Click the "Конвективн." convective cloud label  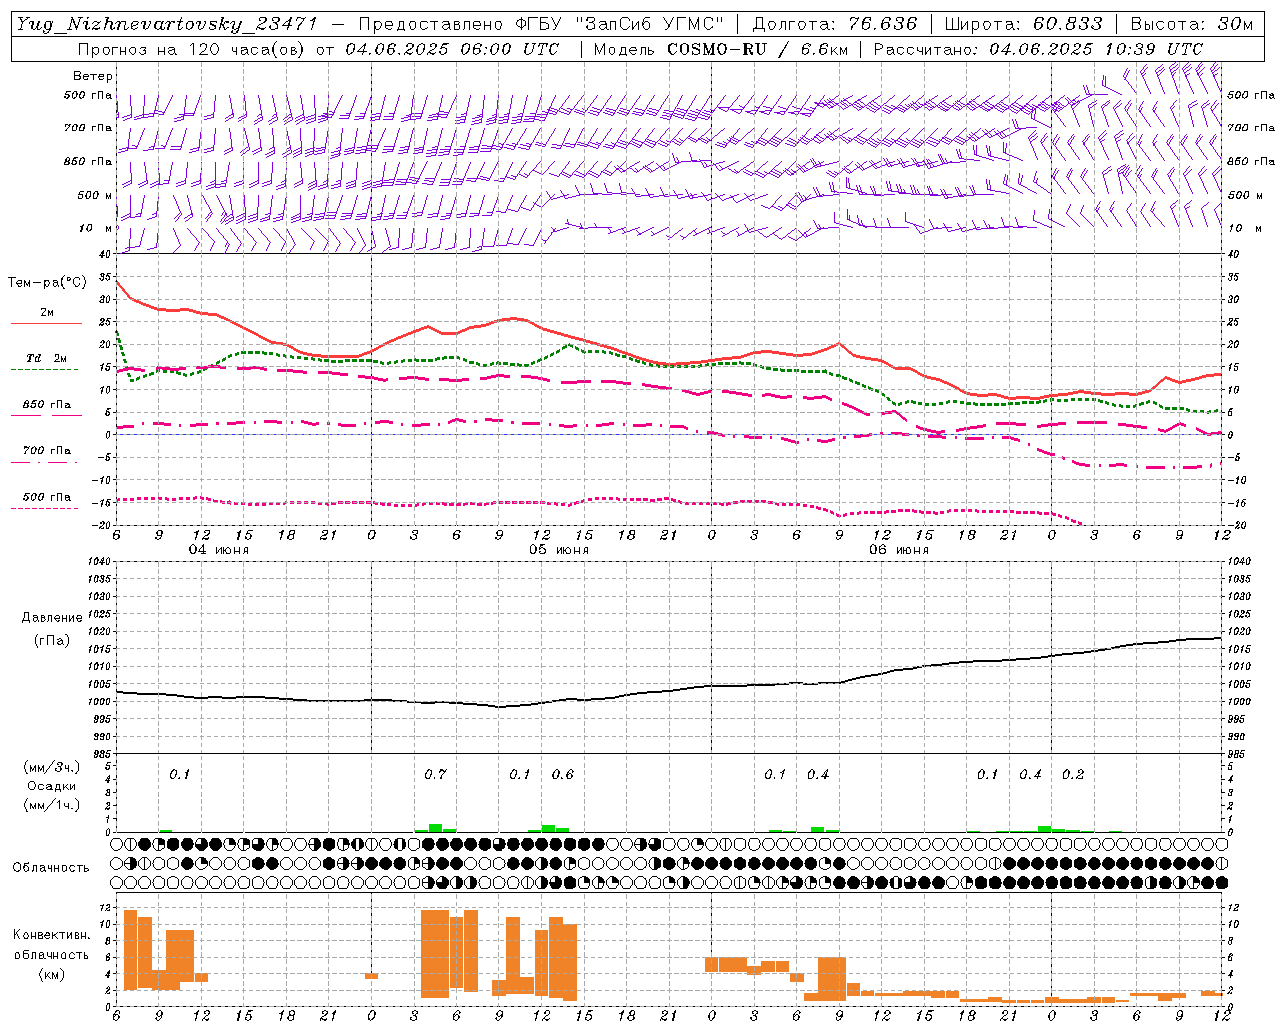pos(51,935)
